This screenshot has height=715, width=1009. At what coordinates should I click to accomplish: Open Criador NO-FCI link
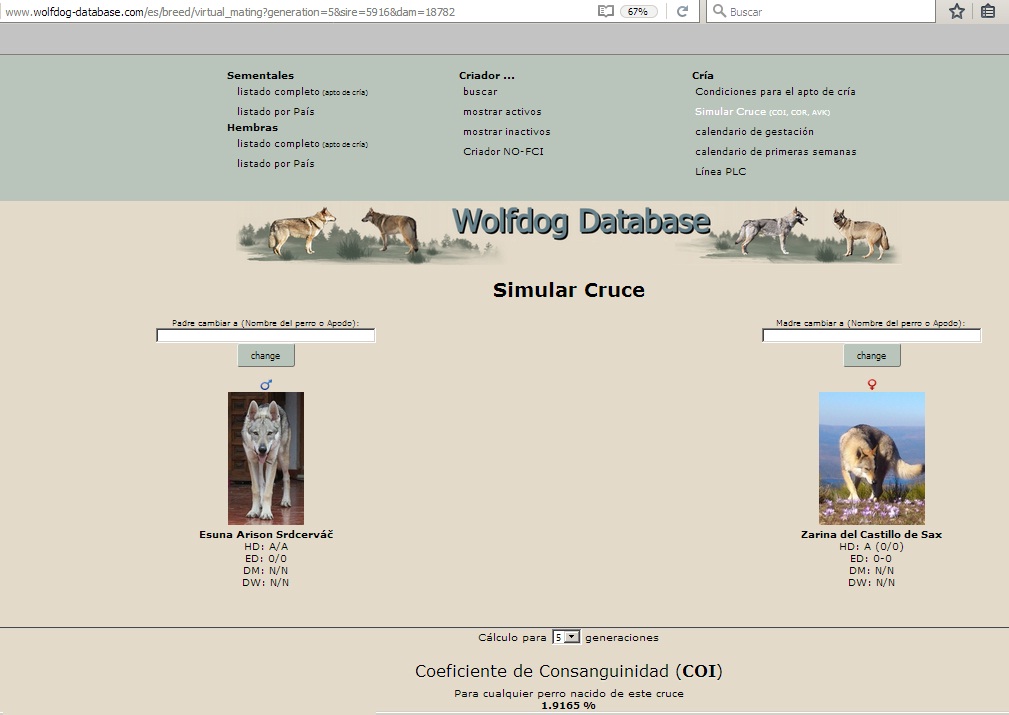pos(503,152)
